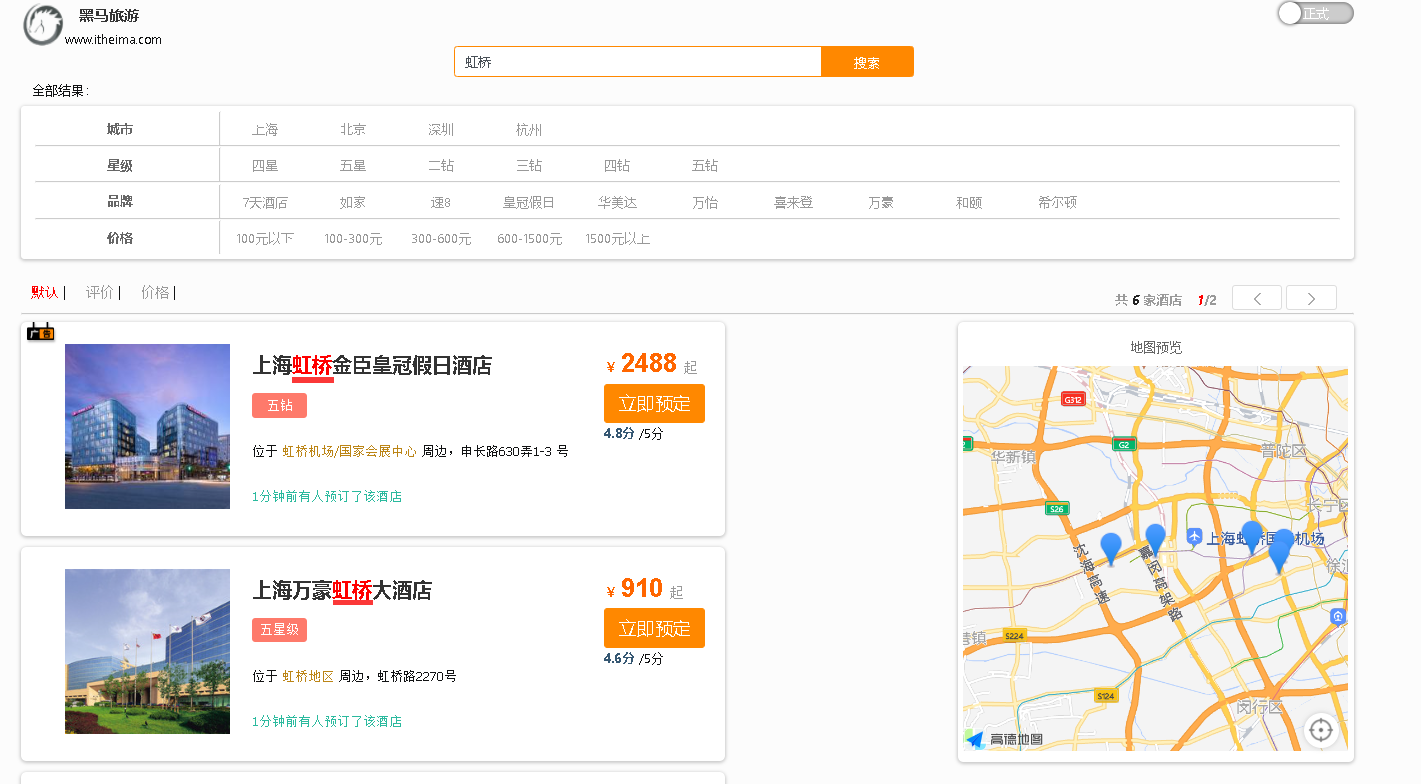Switch to the 默认 sort tab
Viewport: 1421px width, 784px height.
(x=45, y=292)
